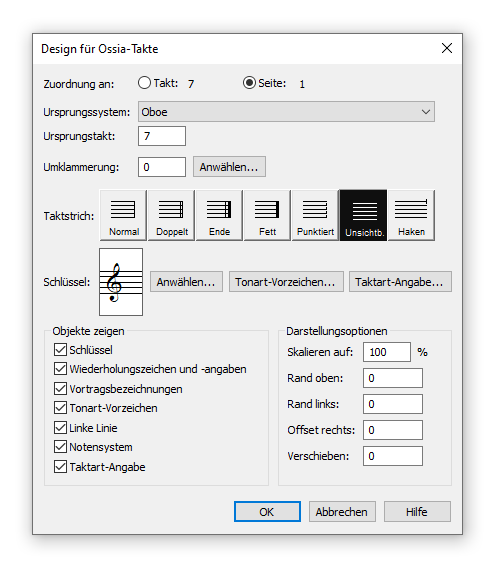Click the Rand oben field

pyautogui.click(x=393, y=378)
